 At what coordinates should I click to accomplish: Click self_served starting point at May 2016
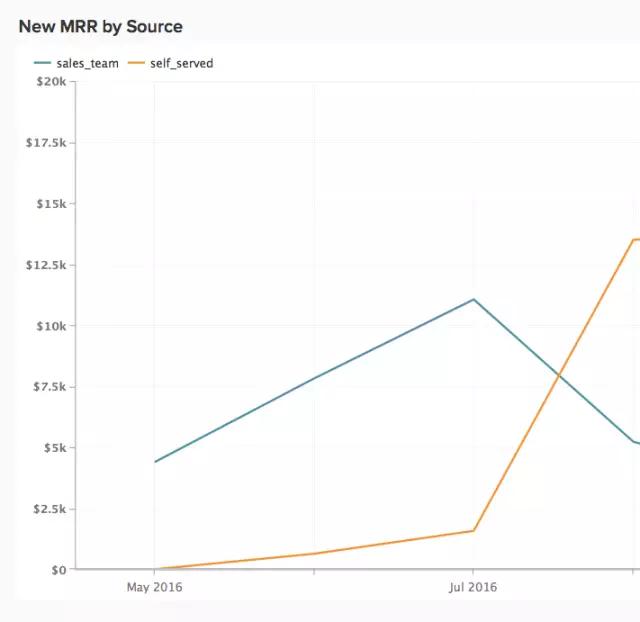155,569
